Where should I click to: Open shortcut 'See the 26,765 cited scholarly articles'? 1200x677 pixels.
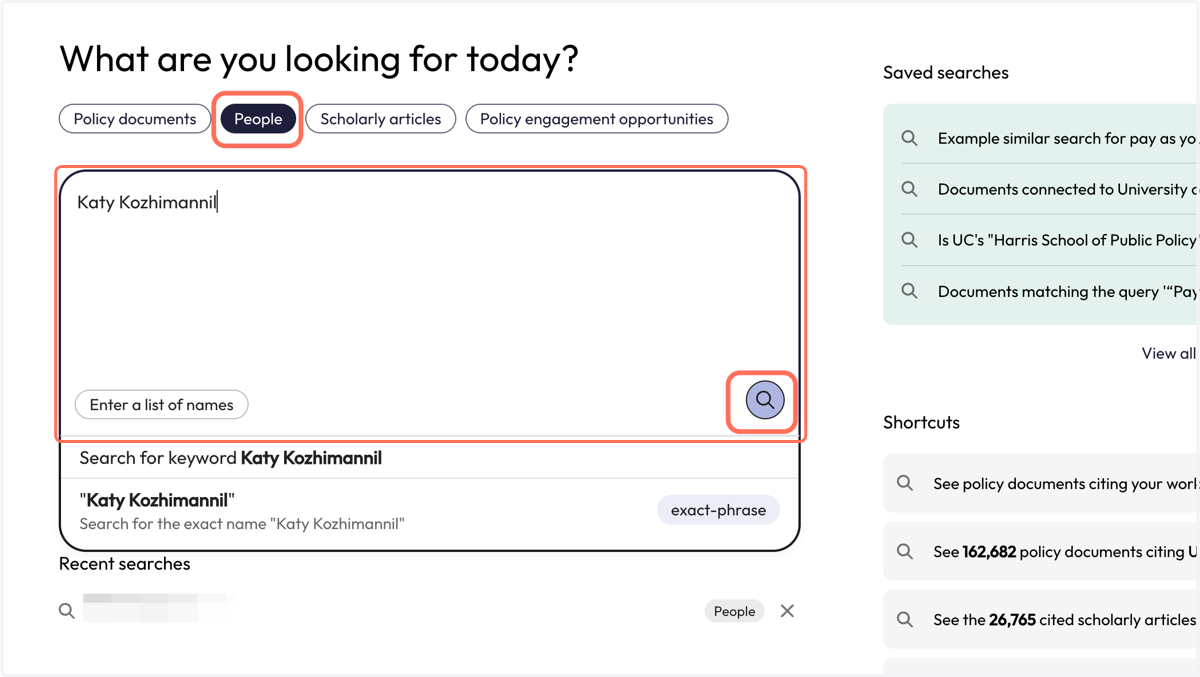click(1041, 620)
